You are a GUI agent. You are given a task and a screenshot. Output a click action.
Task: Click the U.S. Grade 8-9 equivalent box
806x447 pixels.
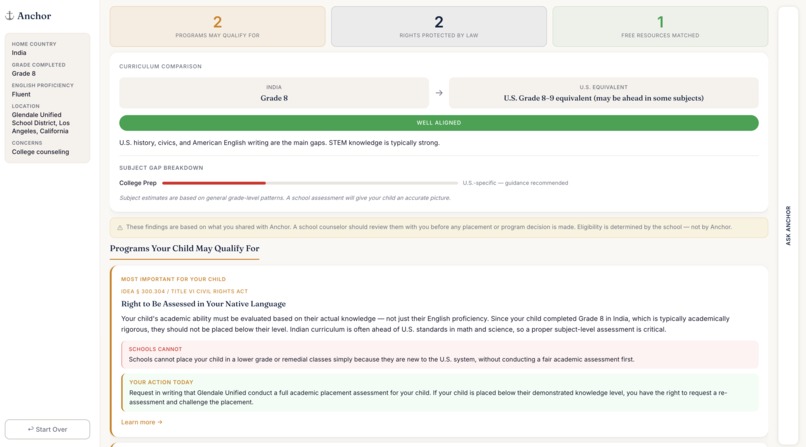[x=603, y=93]
